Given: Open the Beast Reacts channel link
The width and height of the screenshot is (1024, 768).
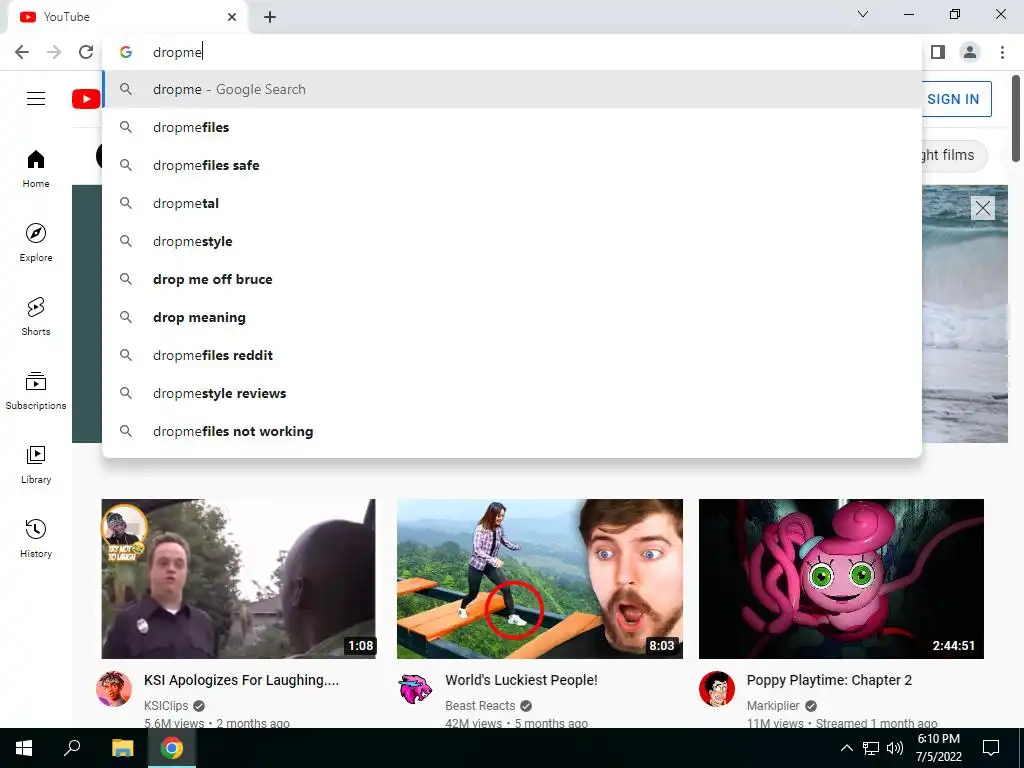Looking at the screenshot, I should tap(480, 706).
